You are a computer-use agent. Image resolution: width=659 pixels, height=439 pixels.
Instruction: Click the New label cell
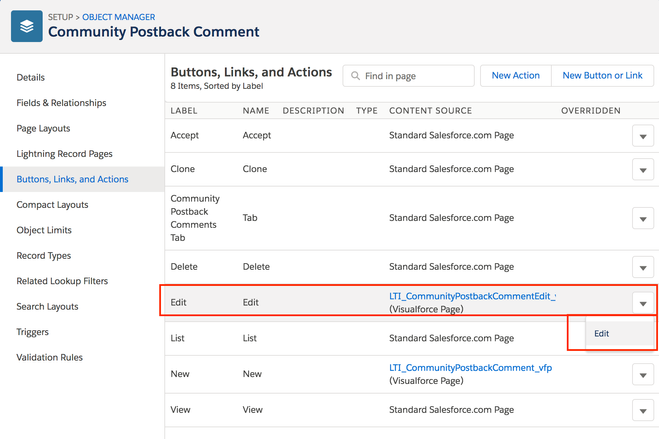(x=180, y=374)
